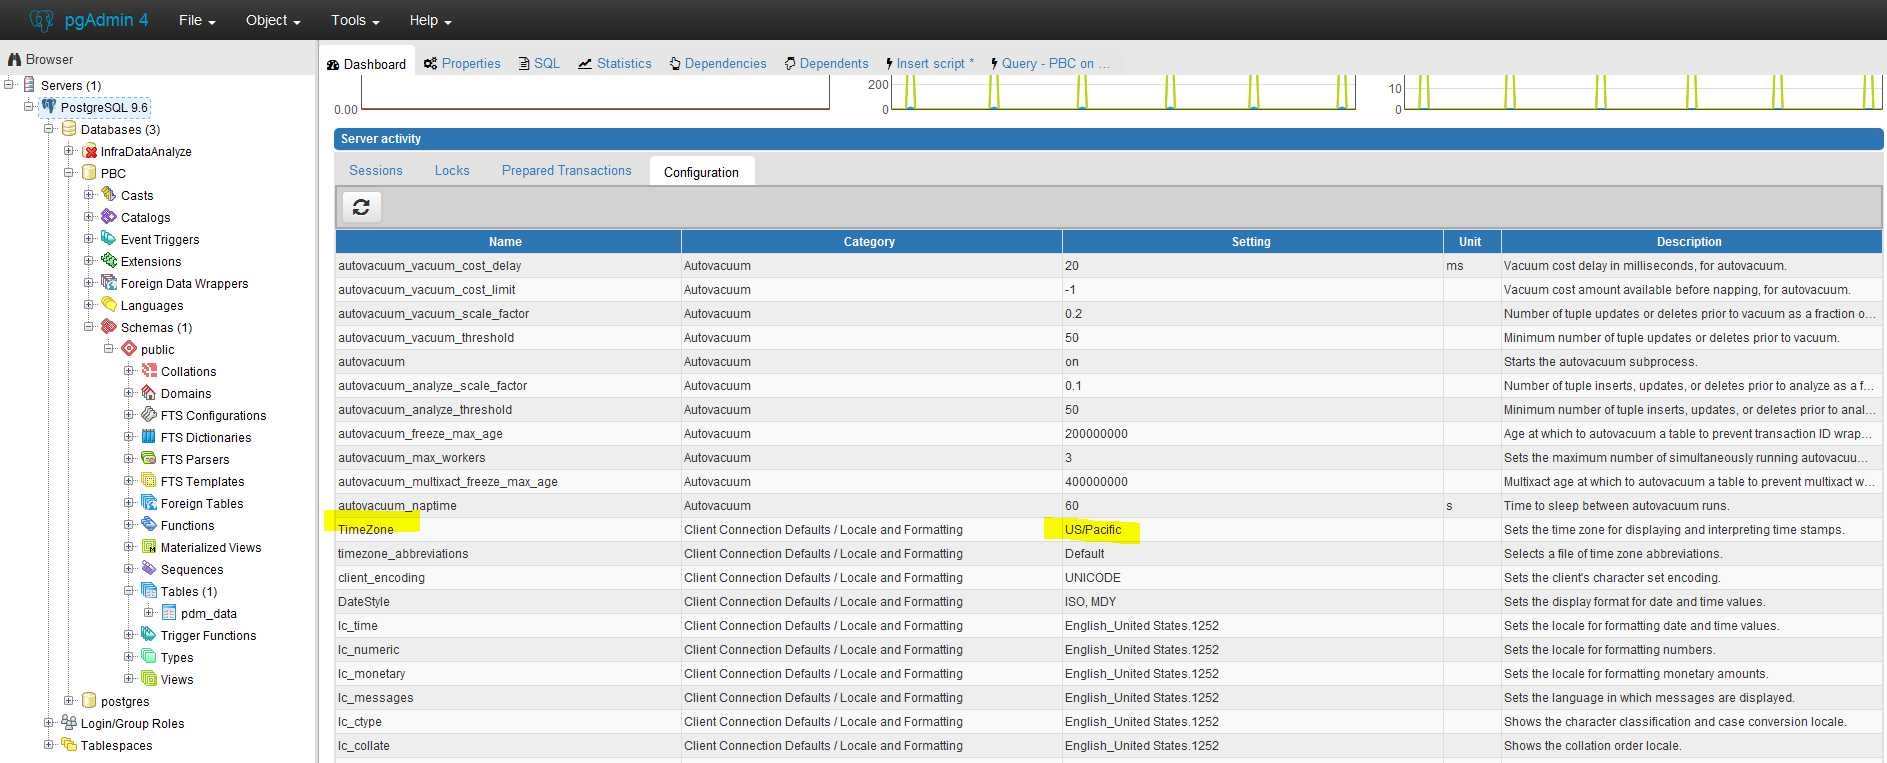The image size is (1887, 763).
Task: Click the refresh configuration button
Action: [361, 207]
